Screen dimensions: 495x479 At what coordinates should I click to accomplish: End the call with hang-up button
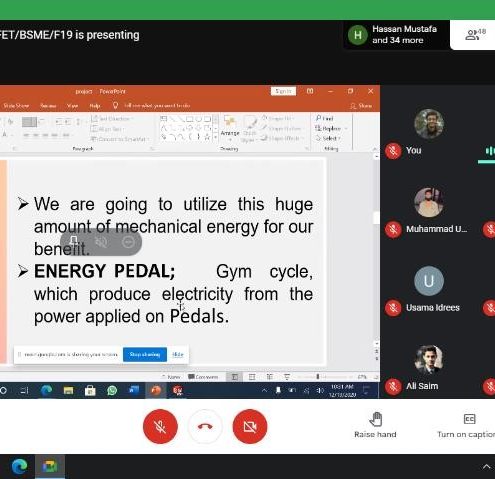pos(205,426)
